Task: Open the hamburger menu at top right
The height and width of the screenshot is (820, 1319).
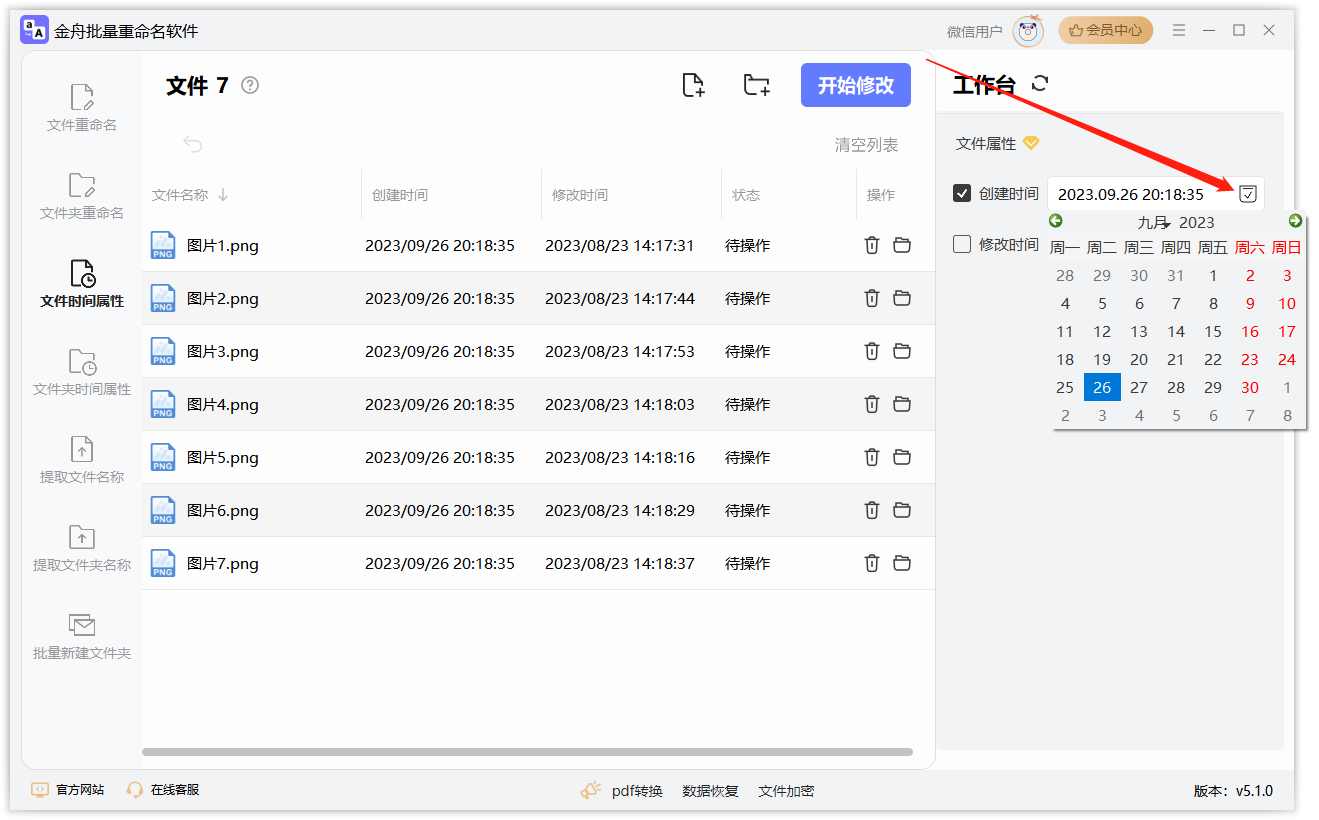Action: [1179, 30]
